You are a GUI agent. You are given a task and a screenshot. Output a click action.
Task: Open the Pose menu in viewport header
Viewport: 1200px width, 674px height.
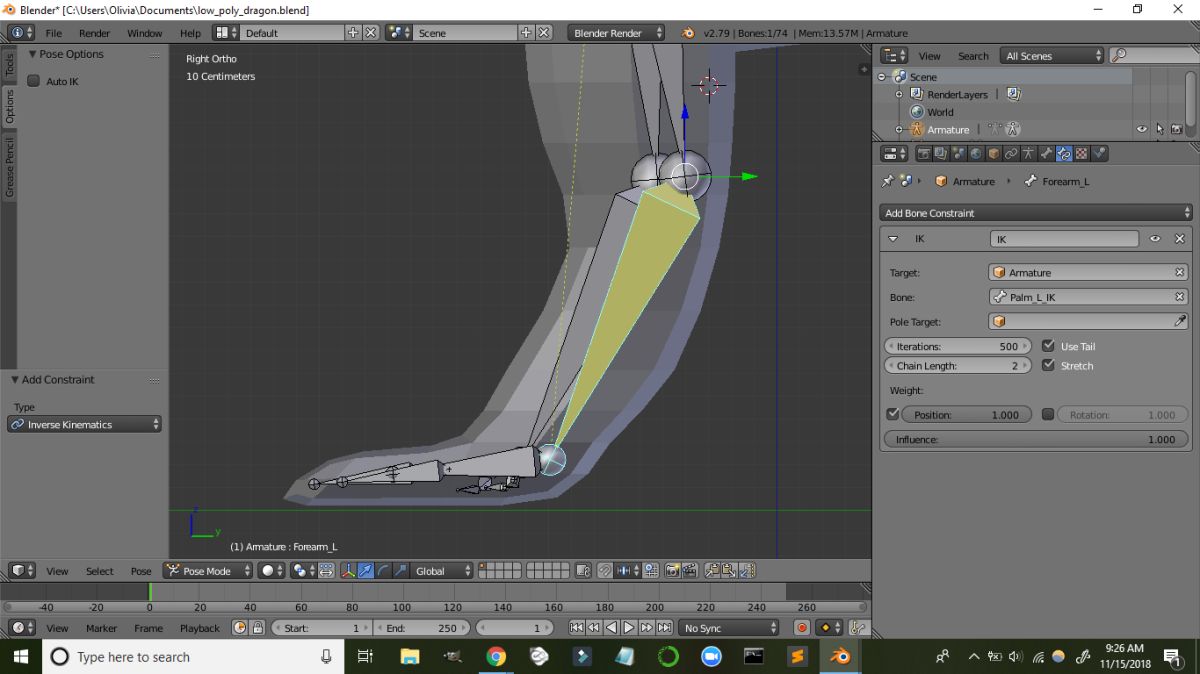[x=141, y=571]
